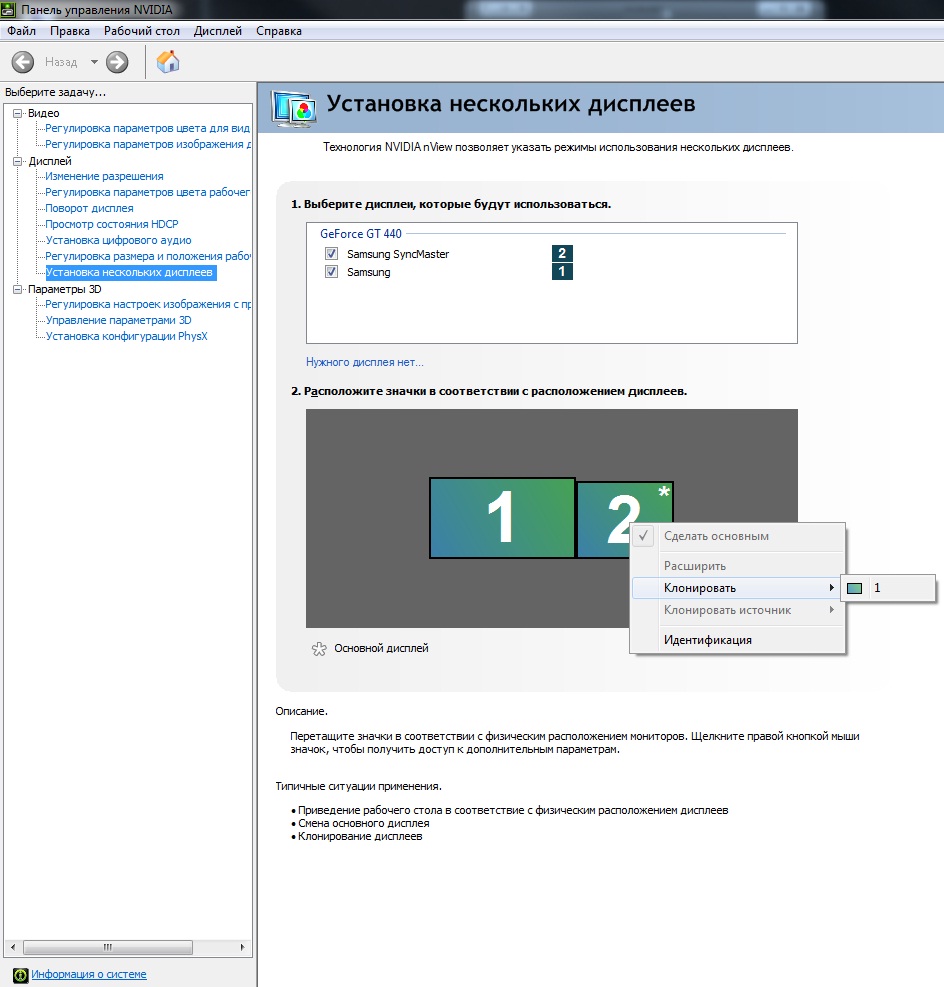Image resolution: width=944 pixels, height=987 pixels.
Task: Open the Файл menu
Action: coord(21,31)
